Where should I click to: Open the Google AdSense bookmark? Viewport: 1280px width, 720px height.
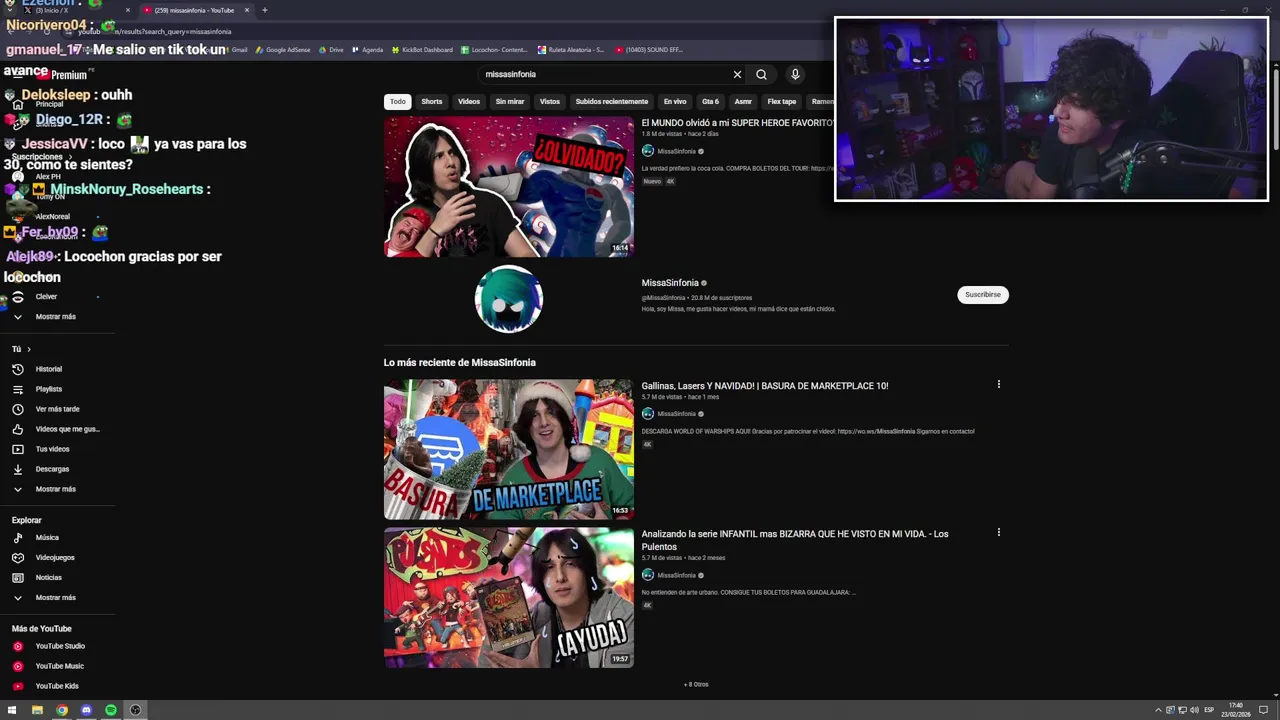pos(283,50)
